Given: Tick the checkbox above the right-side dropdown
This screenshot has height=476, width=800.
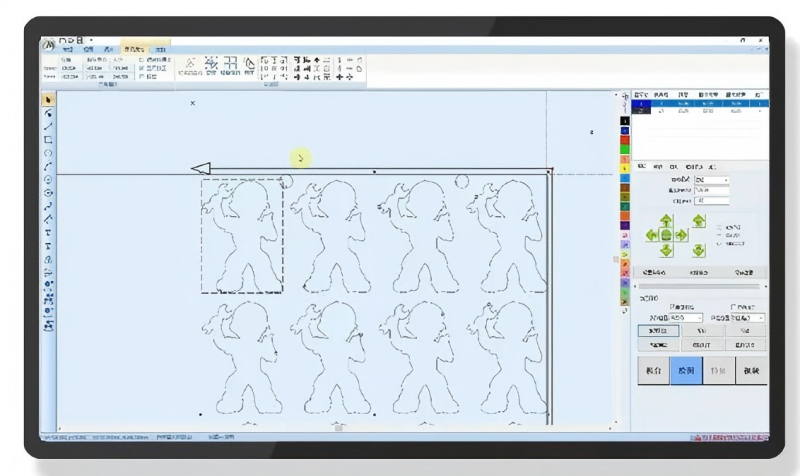Looking at the screenshot, I should click(x=734, y=307).
